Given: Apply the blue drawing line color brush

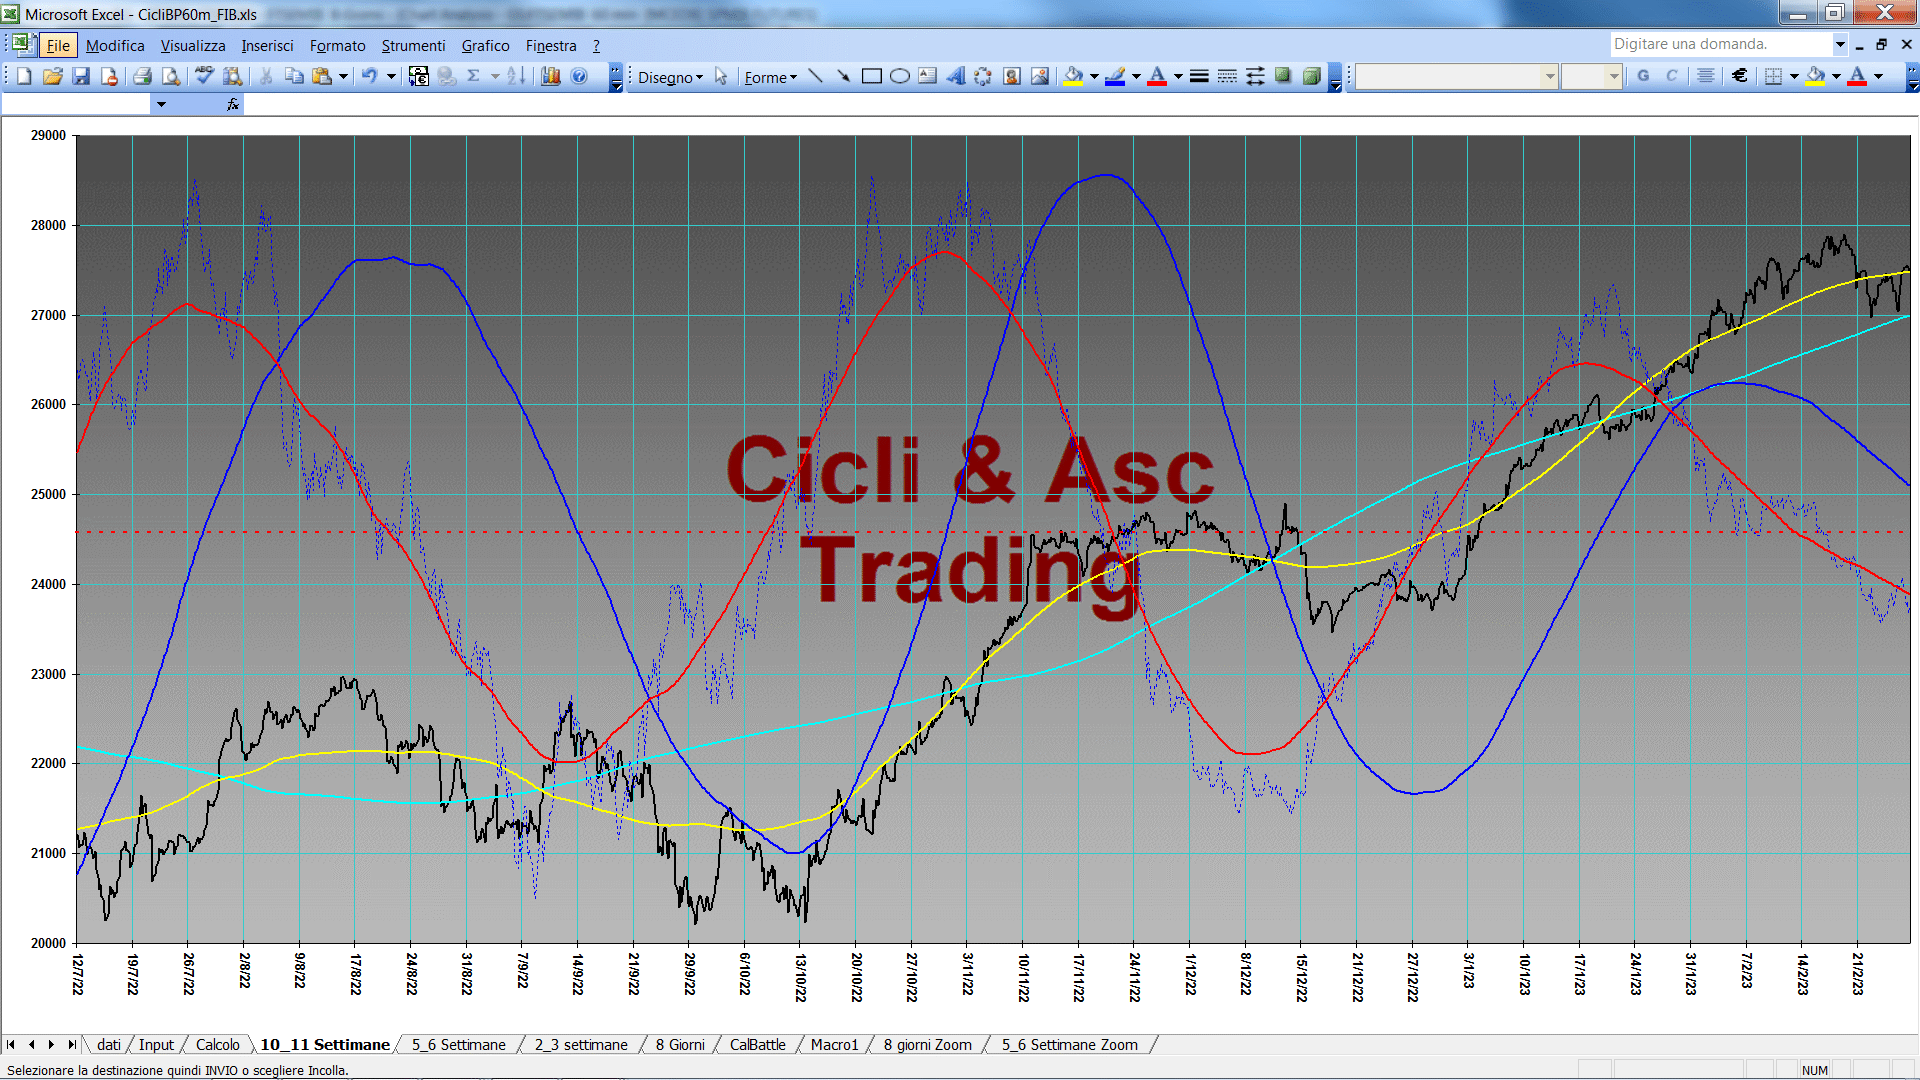Looking at the screenshot, I should [x=1116, y=76].
